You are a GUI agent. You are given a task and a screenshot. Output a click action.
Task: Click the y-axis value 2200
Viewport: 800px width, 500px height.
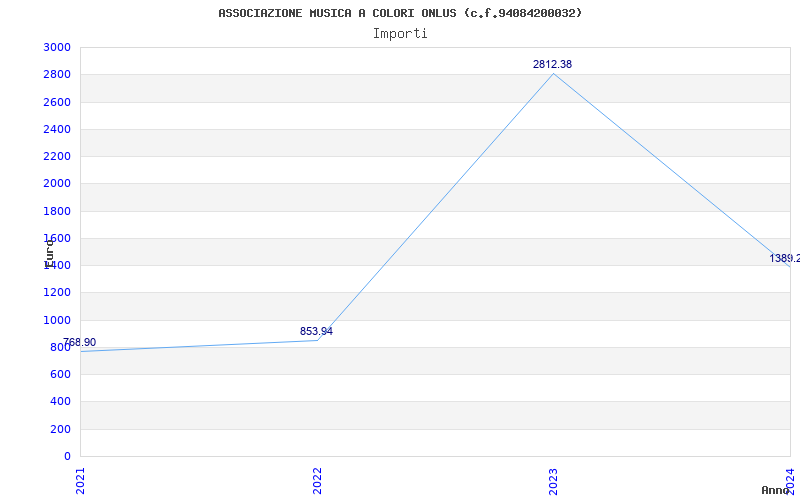[x=57, y=157]
